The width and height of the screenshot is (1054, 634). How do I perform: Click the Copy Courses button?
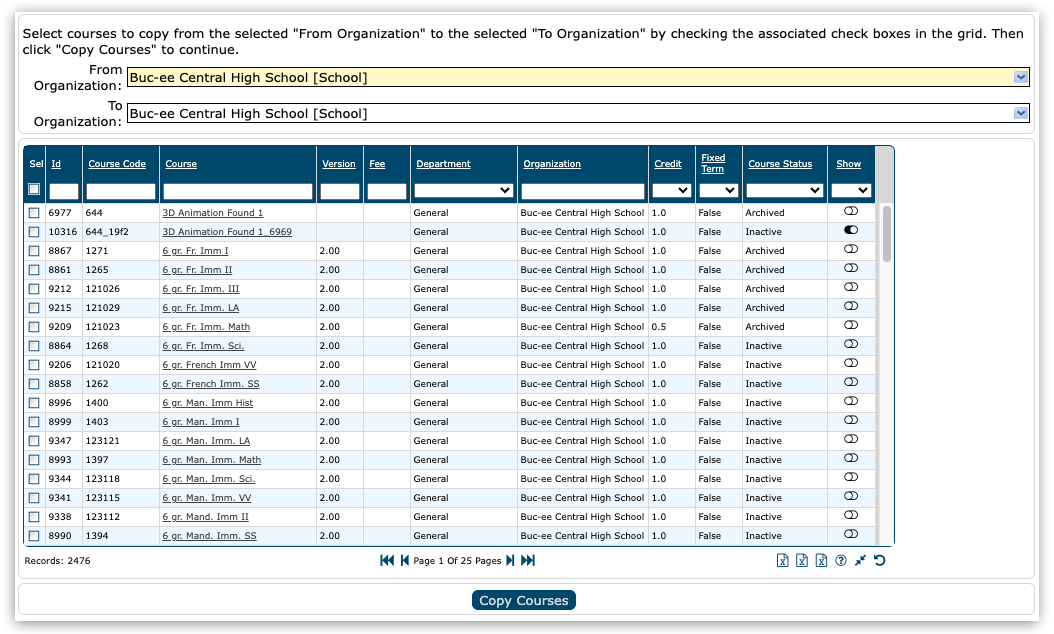pyautogui.click(x=524, y=600)
